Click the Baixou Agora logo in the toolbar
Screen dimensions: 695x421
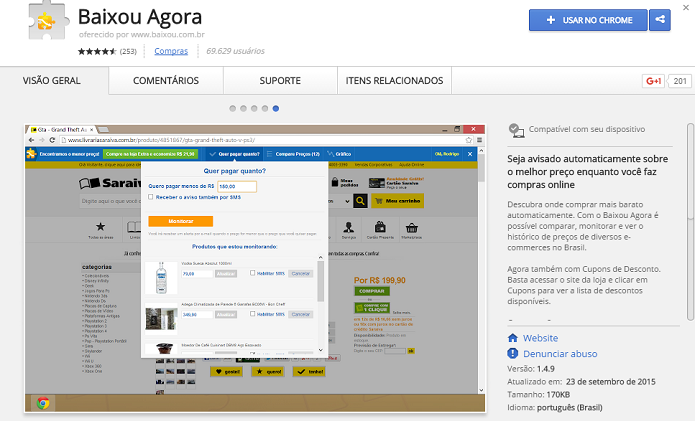pyautogui.click(x=31, y=154)
